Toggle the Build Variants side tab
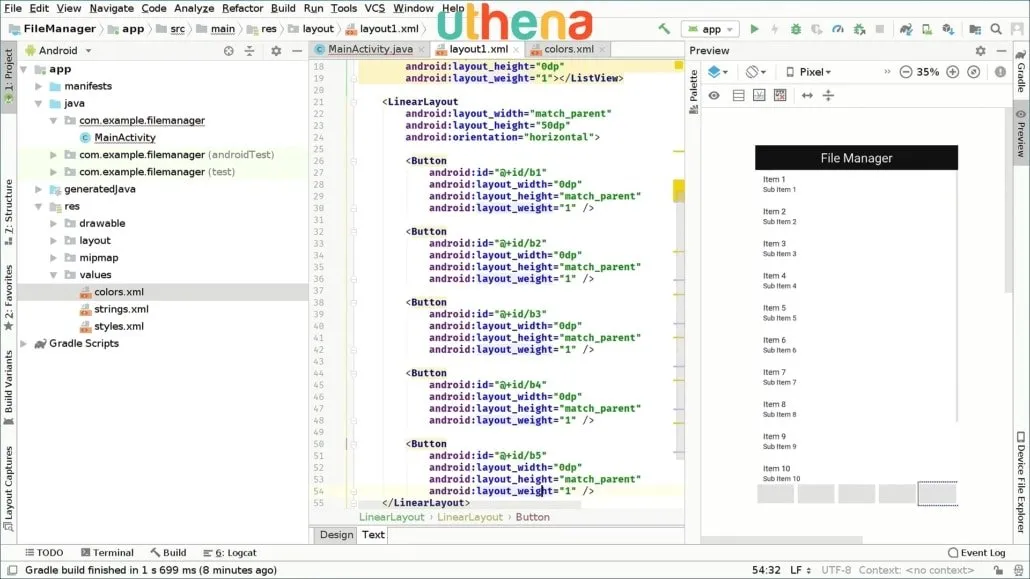Viewport: 1030px width, 579px height. tap(9, 387)
